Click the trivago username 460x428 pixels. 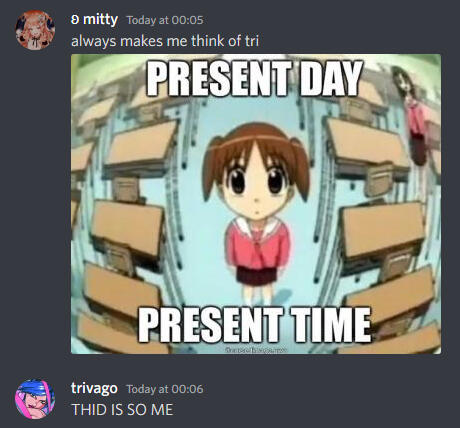click(x=94, y=388)
